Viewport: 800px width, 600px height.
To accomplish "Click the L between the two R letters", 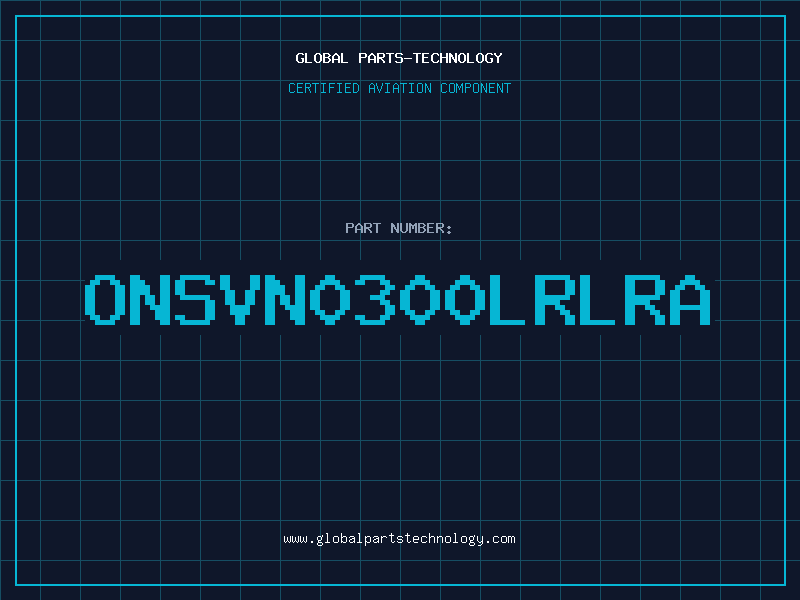I will tap(598, 300).
